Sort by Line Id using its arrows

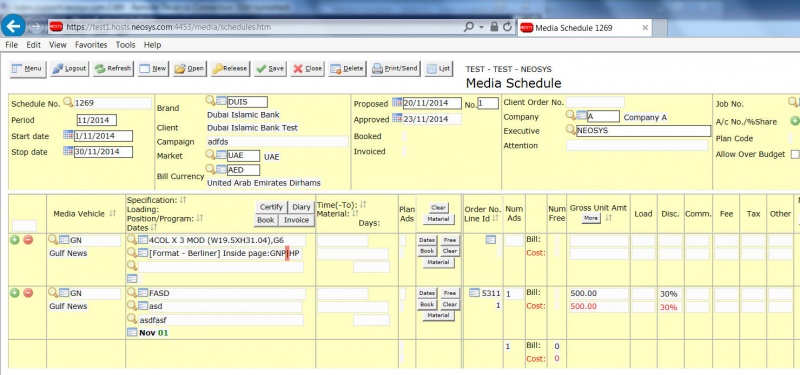[x=495, y=218]
